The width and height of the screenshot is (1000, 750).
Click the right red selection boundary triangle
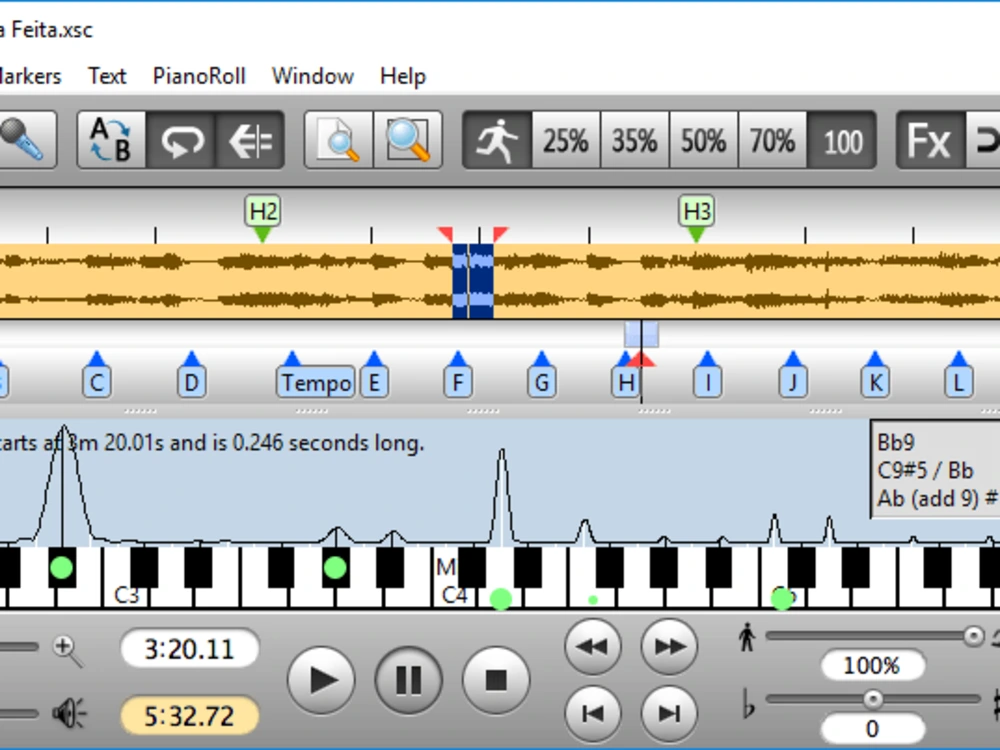pos(500,233)
